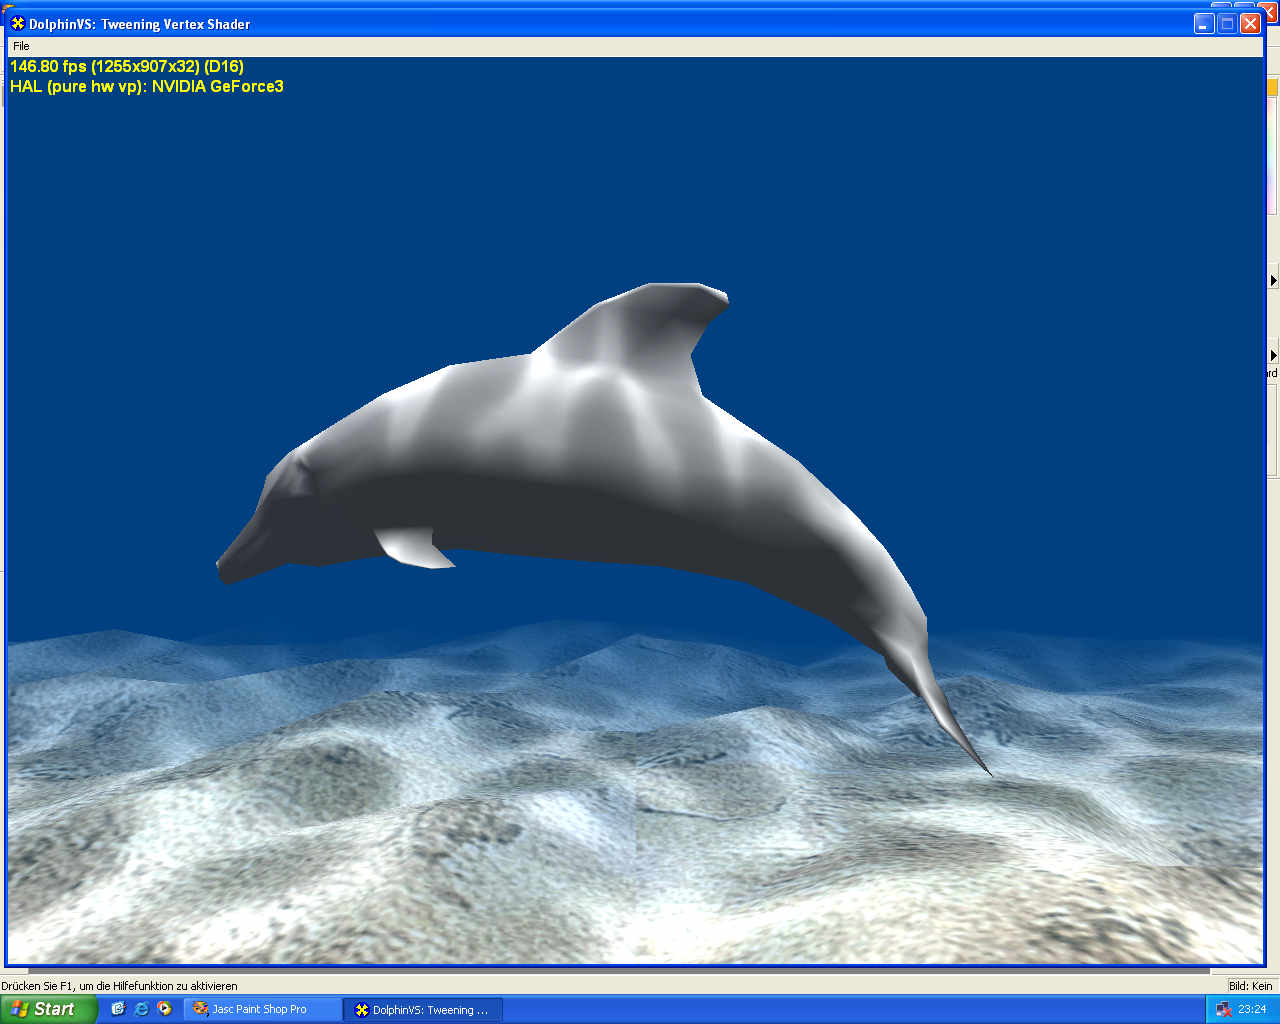Close the DolphinVS window
Viewport: 1280px width, 1024px height.
tap(1250, 24)
